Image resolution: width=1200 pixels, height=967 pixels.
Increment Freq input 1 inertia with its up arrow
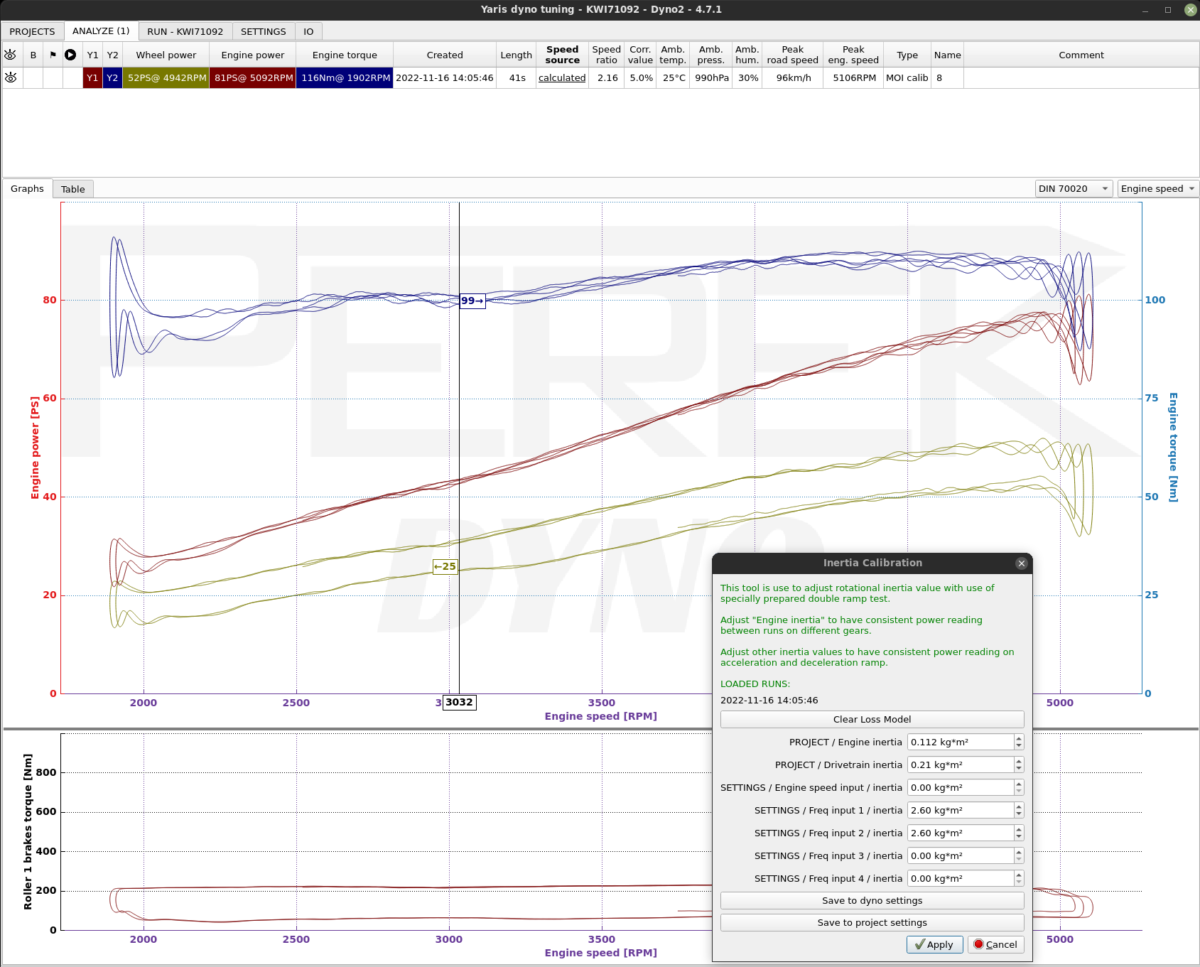coord(1018,806)
